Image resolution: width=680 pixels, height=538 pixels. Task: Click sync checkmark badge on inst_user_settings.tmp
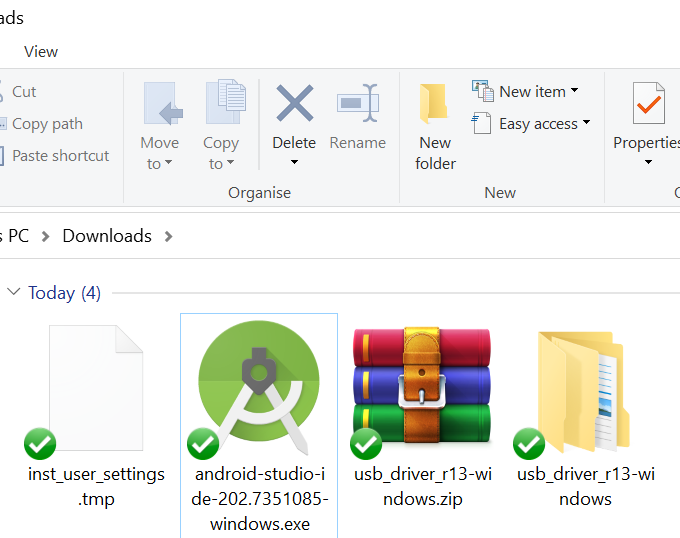[40, 443]
